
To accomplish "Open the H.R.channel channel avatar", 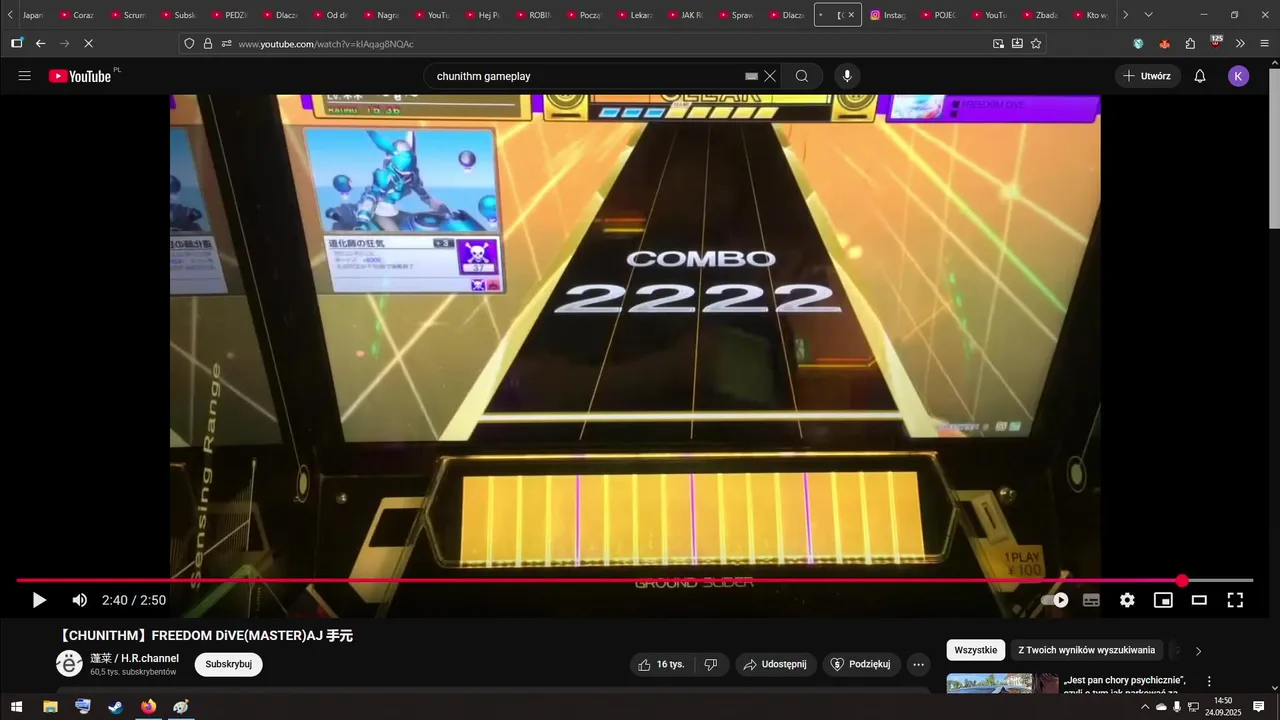I will [69, 664].
